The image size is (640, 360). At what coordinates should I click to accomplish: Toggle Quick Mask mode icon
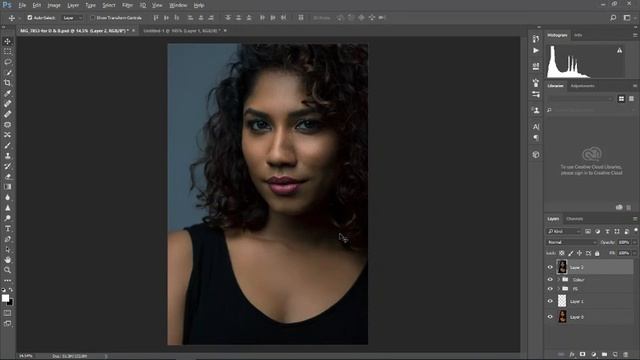coord(7,313)
